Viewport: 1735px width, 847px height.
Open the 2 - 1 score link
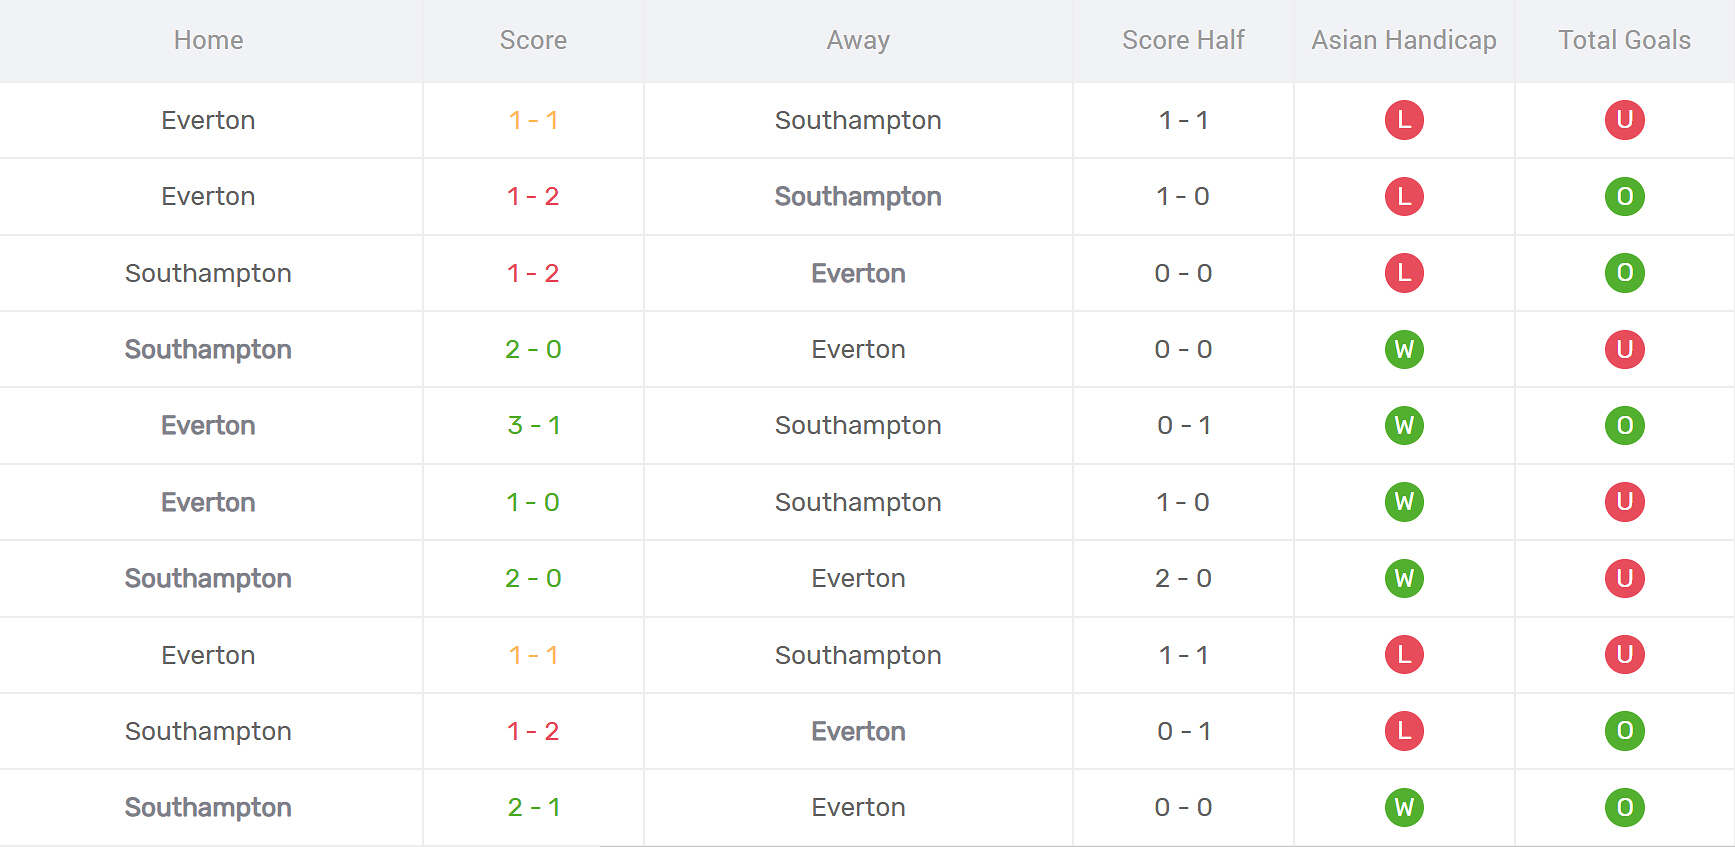(533, 807)
